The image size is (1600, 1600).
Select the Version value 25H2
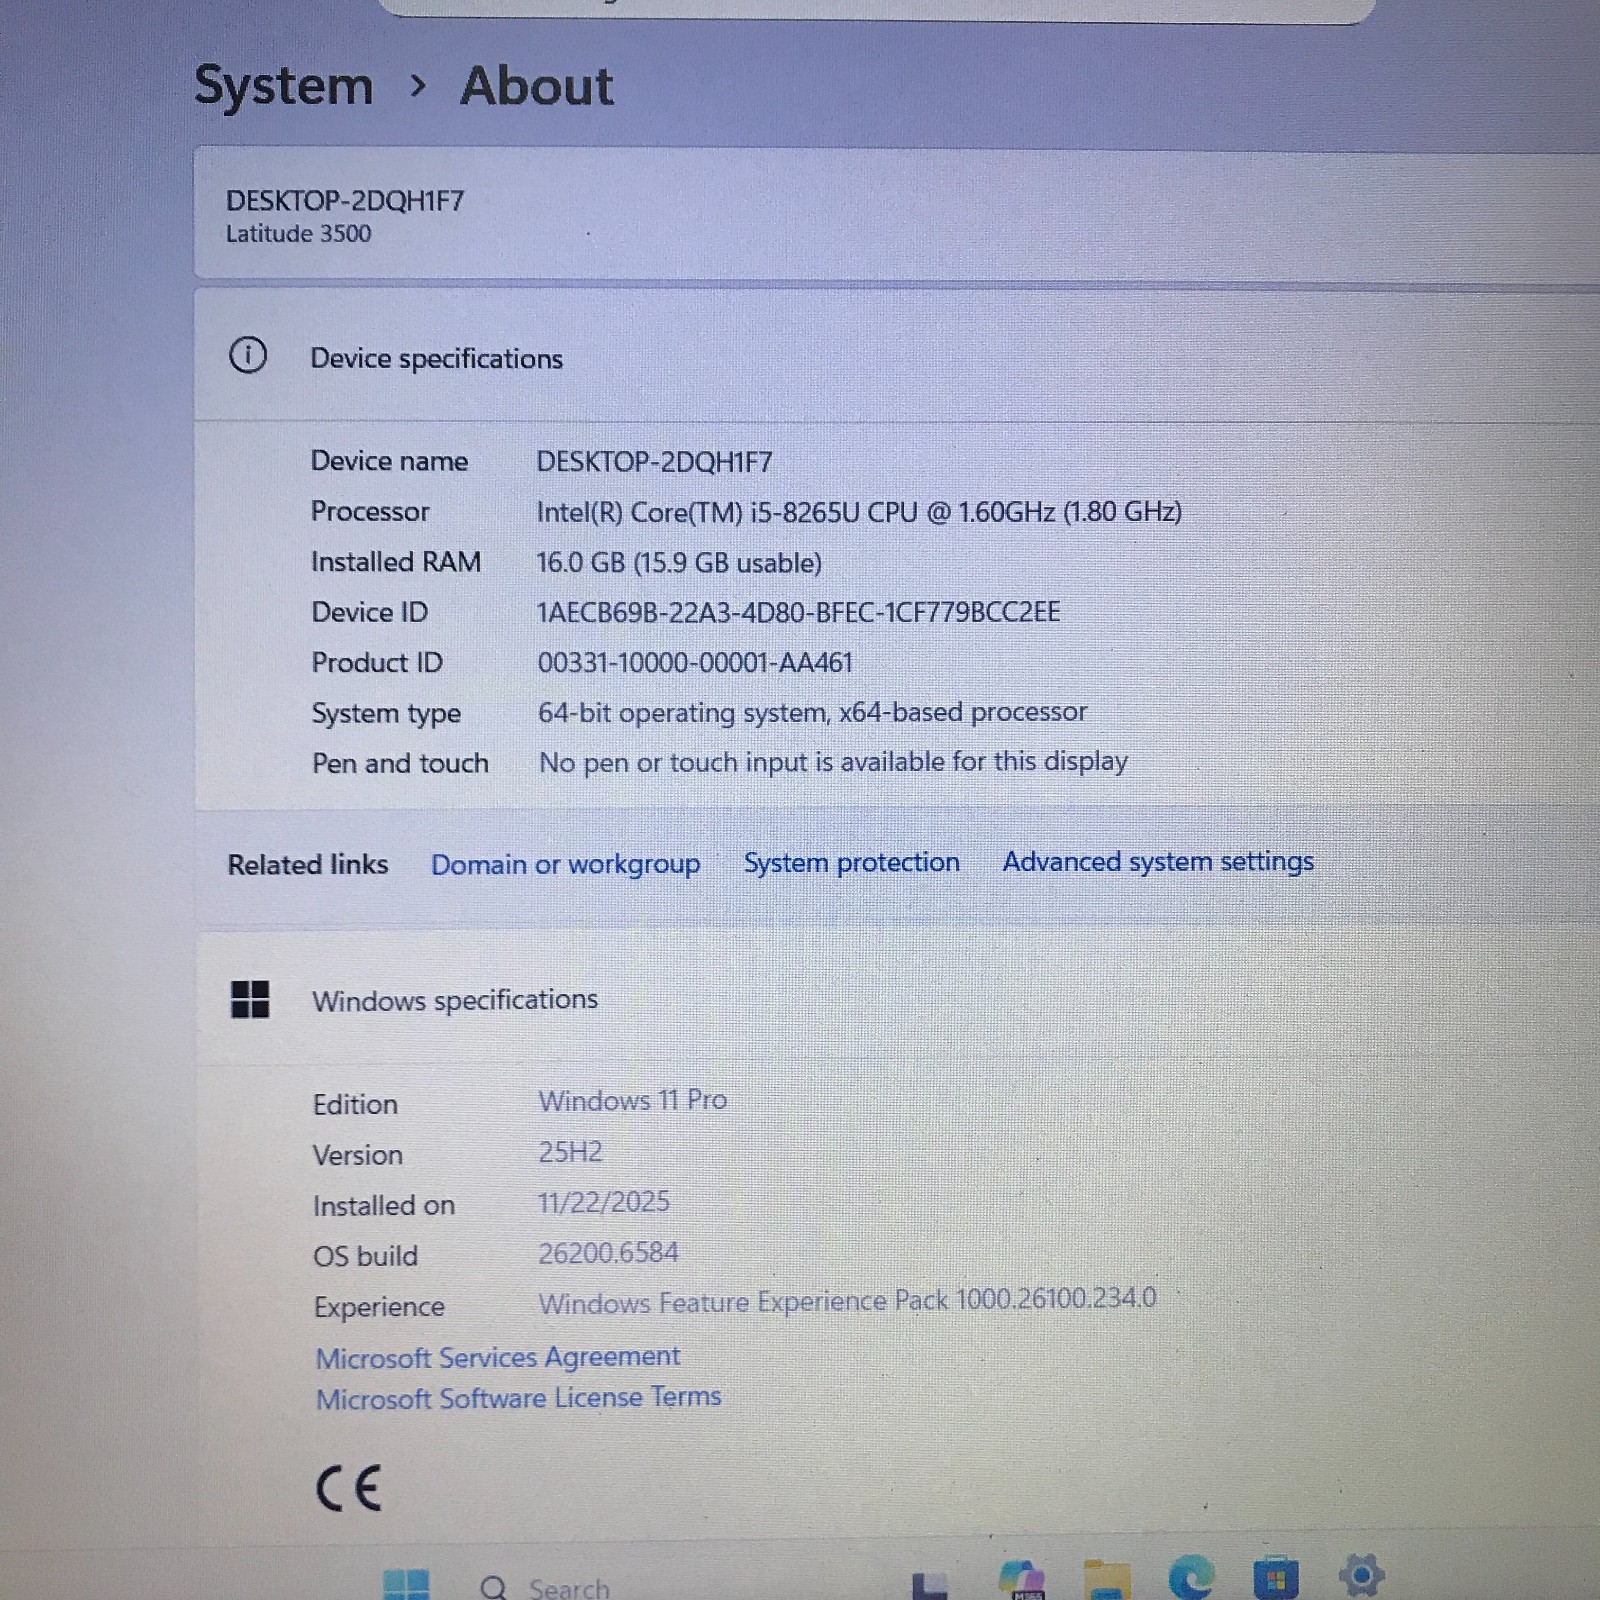(x=570, y=1152)
